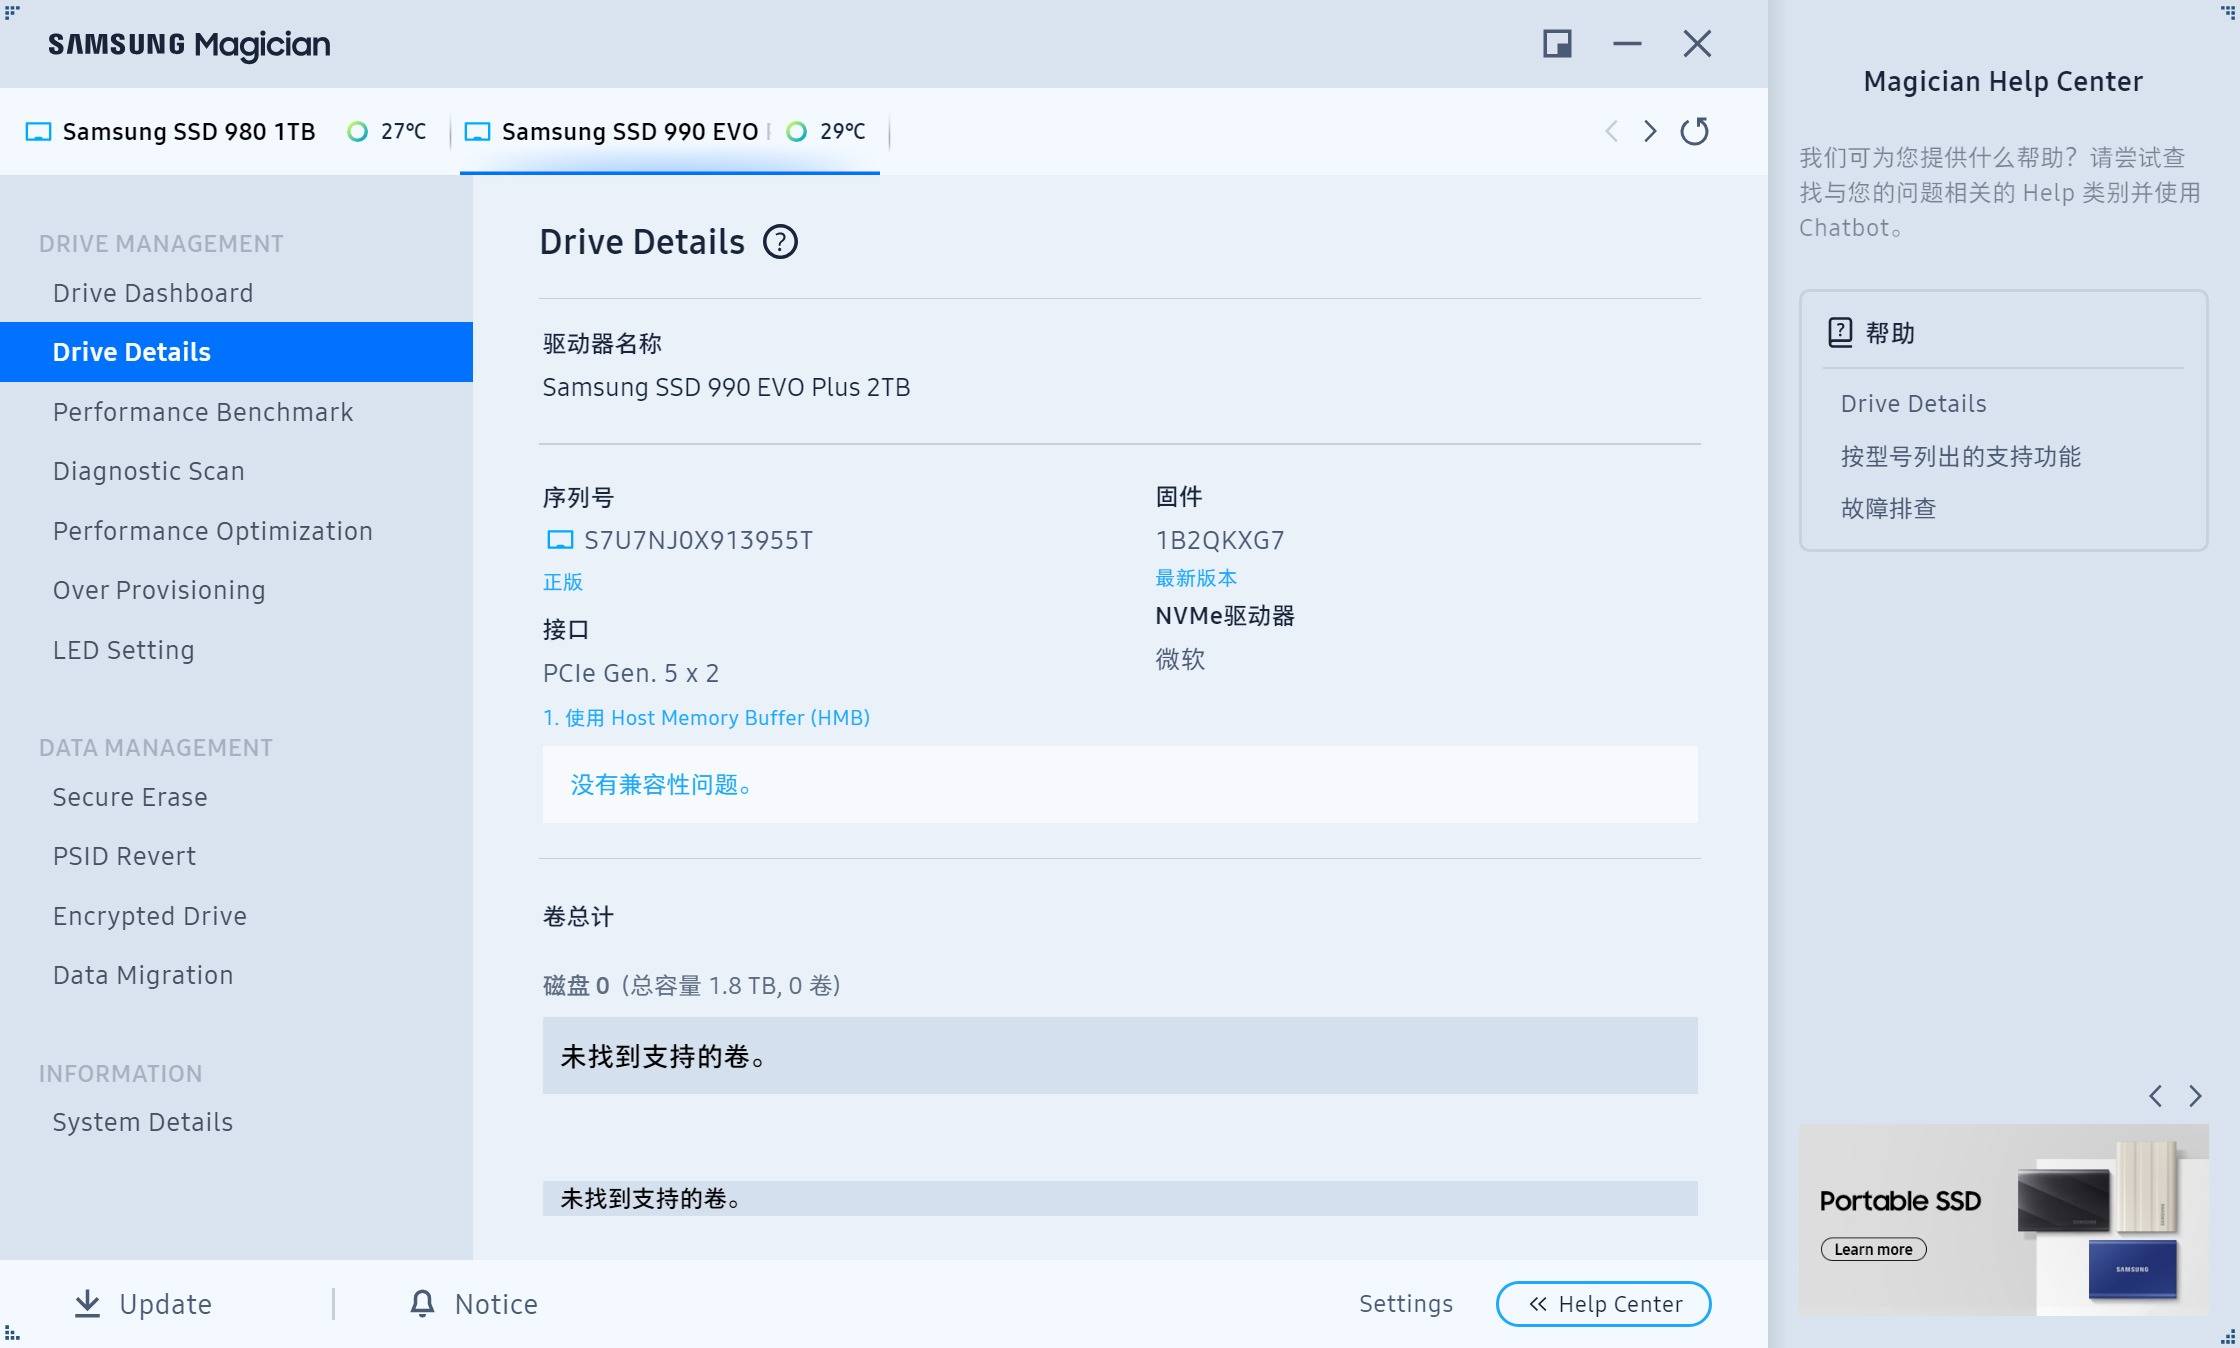Click Learn more on Portable SSD ad

point(1873,1249)
